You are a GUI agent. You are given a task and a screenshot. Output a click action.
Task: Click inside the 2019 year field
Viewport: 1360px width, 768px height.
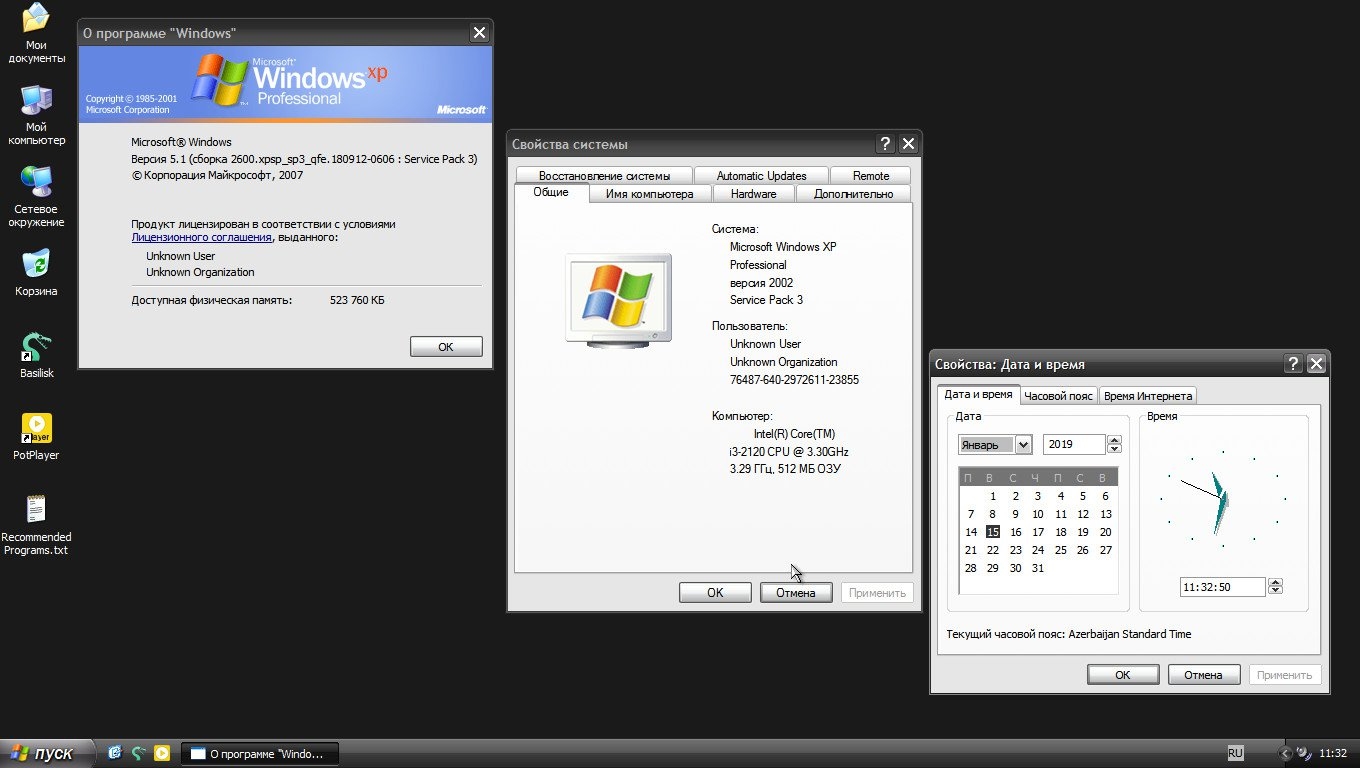pyautogui.click(x=1073, y=445)
